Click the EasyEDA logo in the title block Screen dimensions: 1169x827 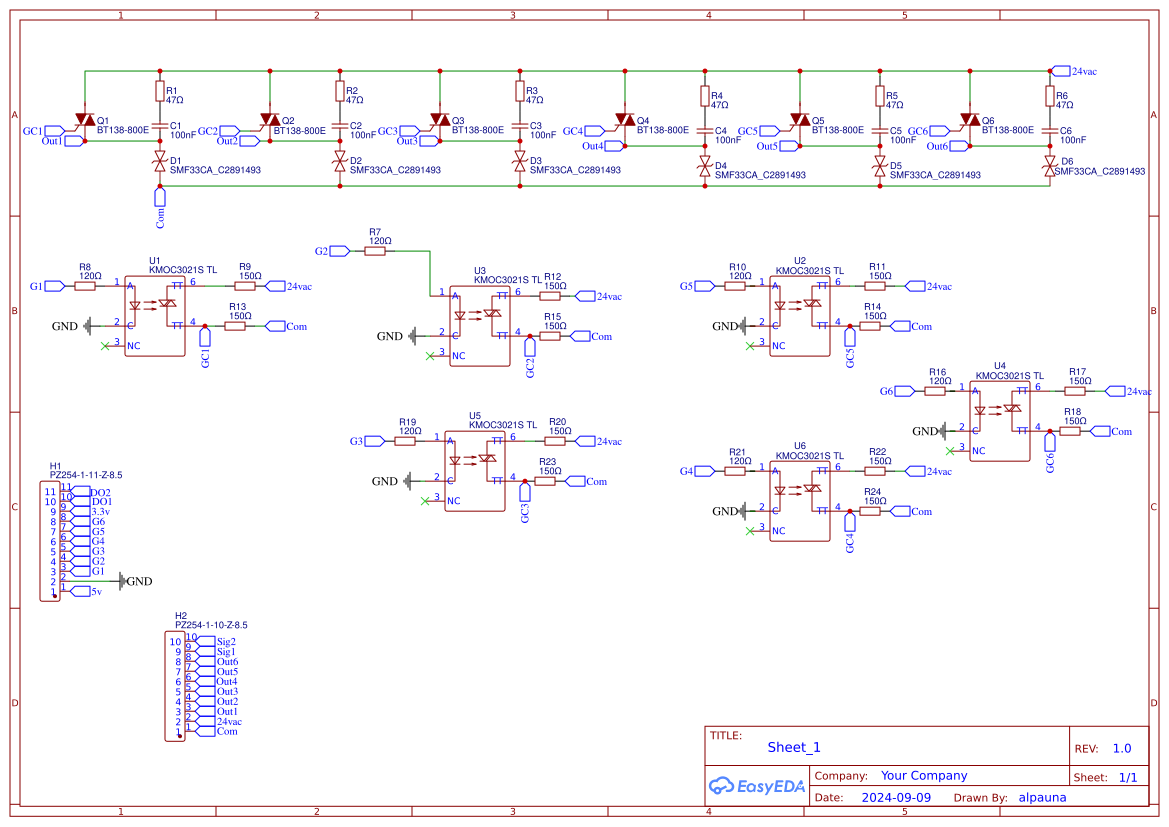(x=755, y=786)
